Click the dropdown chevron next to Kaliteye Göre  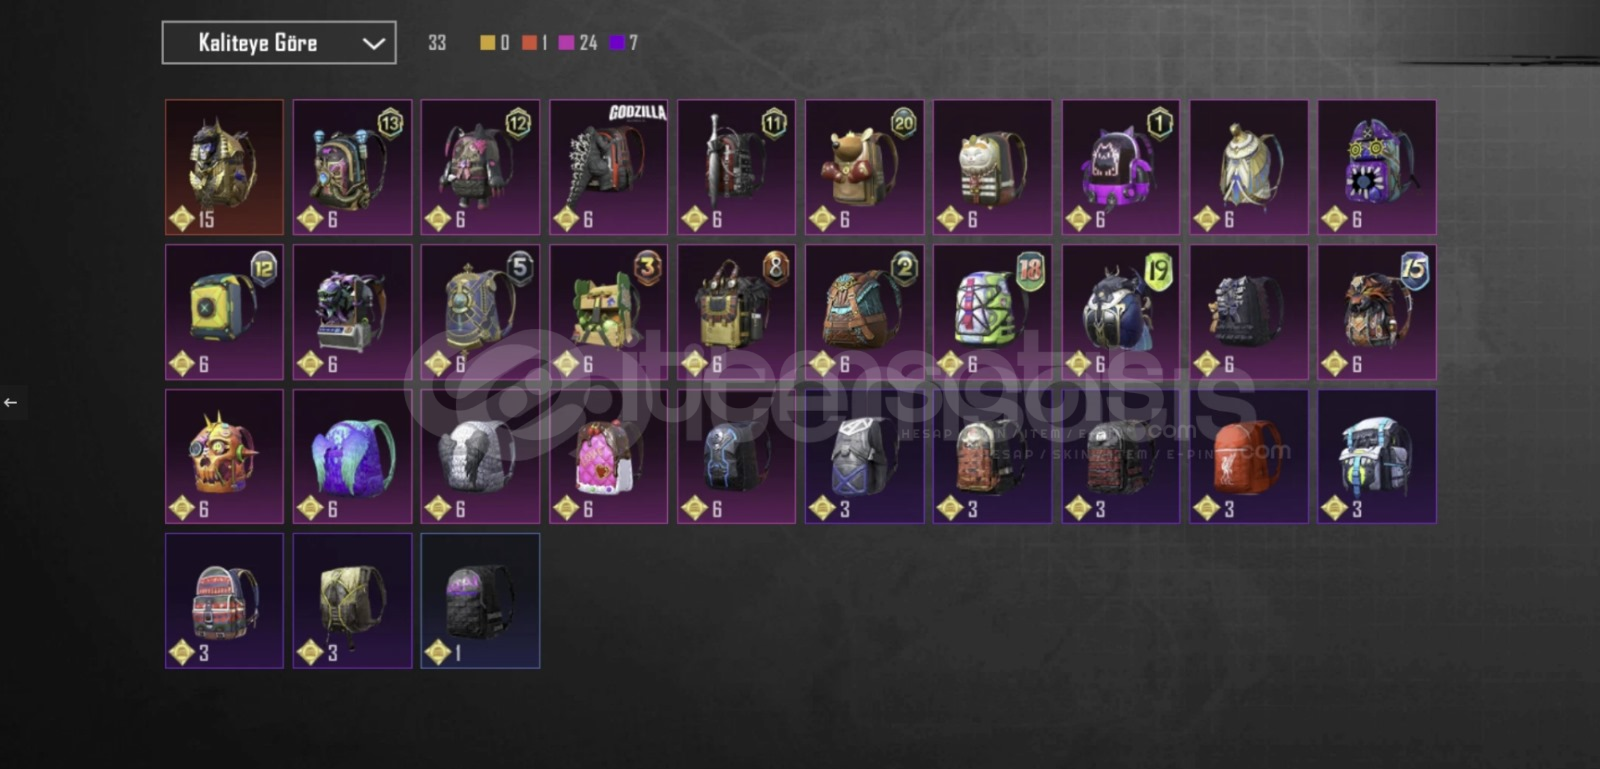(x=373, y=43)
